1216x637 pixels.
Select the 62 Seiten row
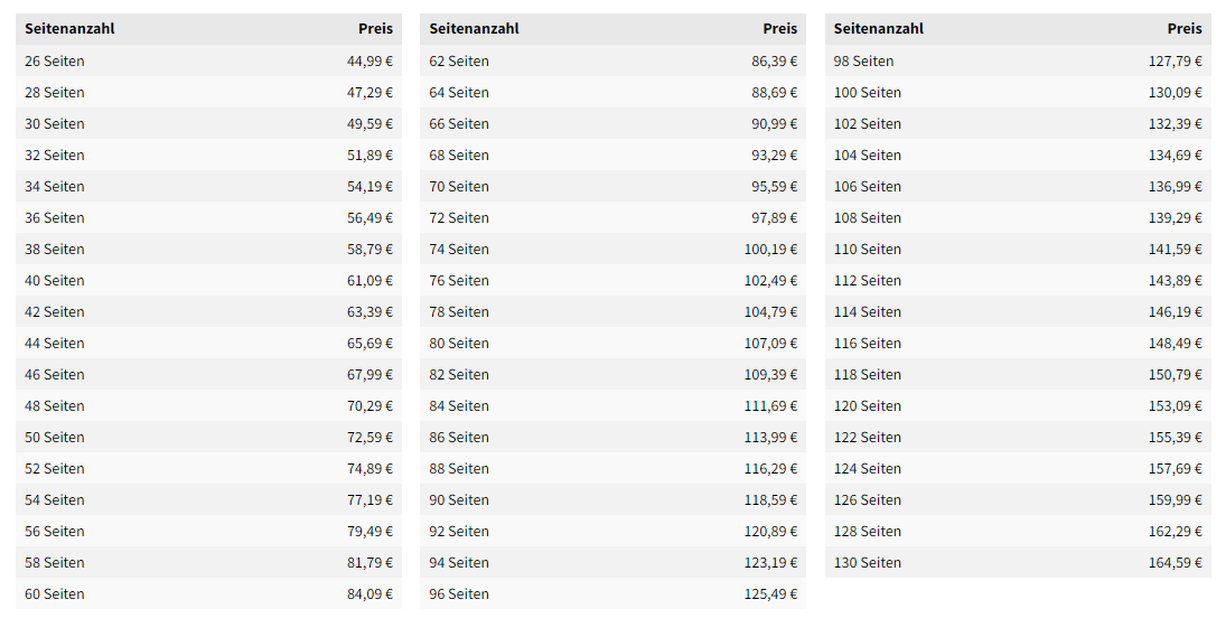click(x=613, y=61)
